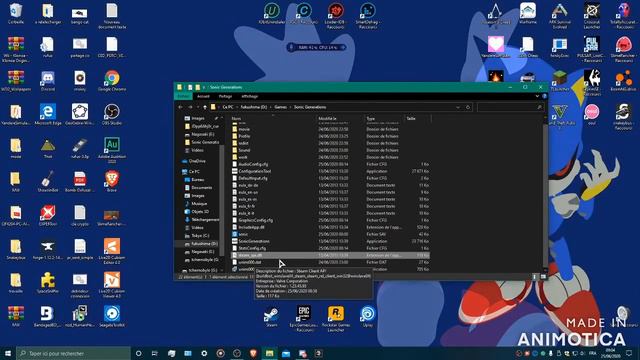The height and width of the screenshot is (360, 640).
Task: Switch to the Partage ribbon tab
Action: 225,96
